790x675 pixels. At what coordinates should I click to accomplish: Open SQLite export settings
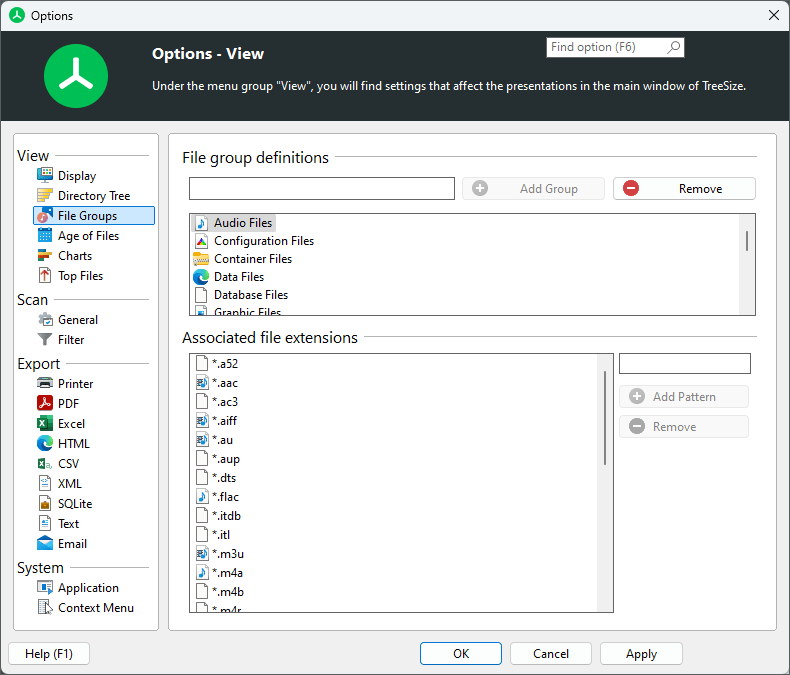pos(75,504)
